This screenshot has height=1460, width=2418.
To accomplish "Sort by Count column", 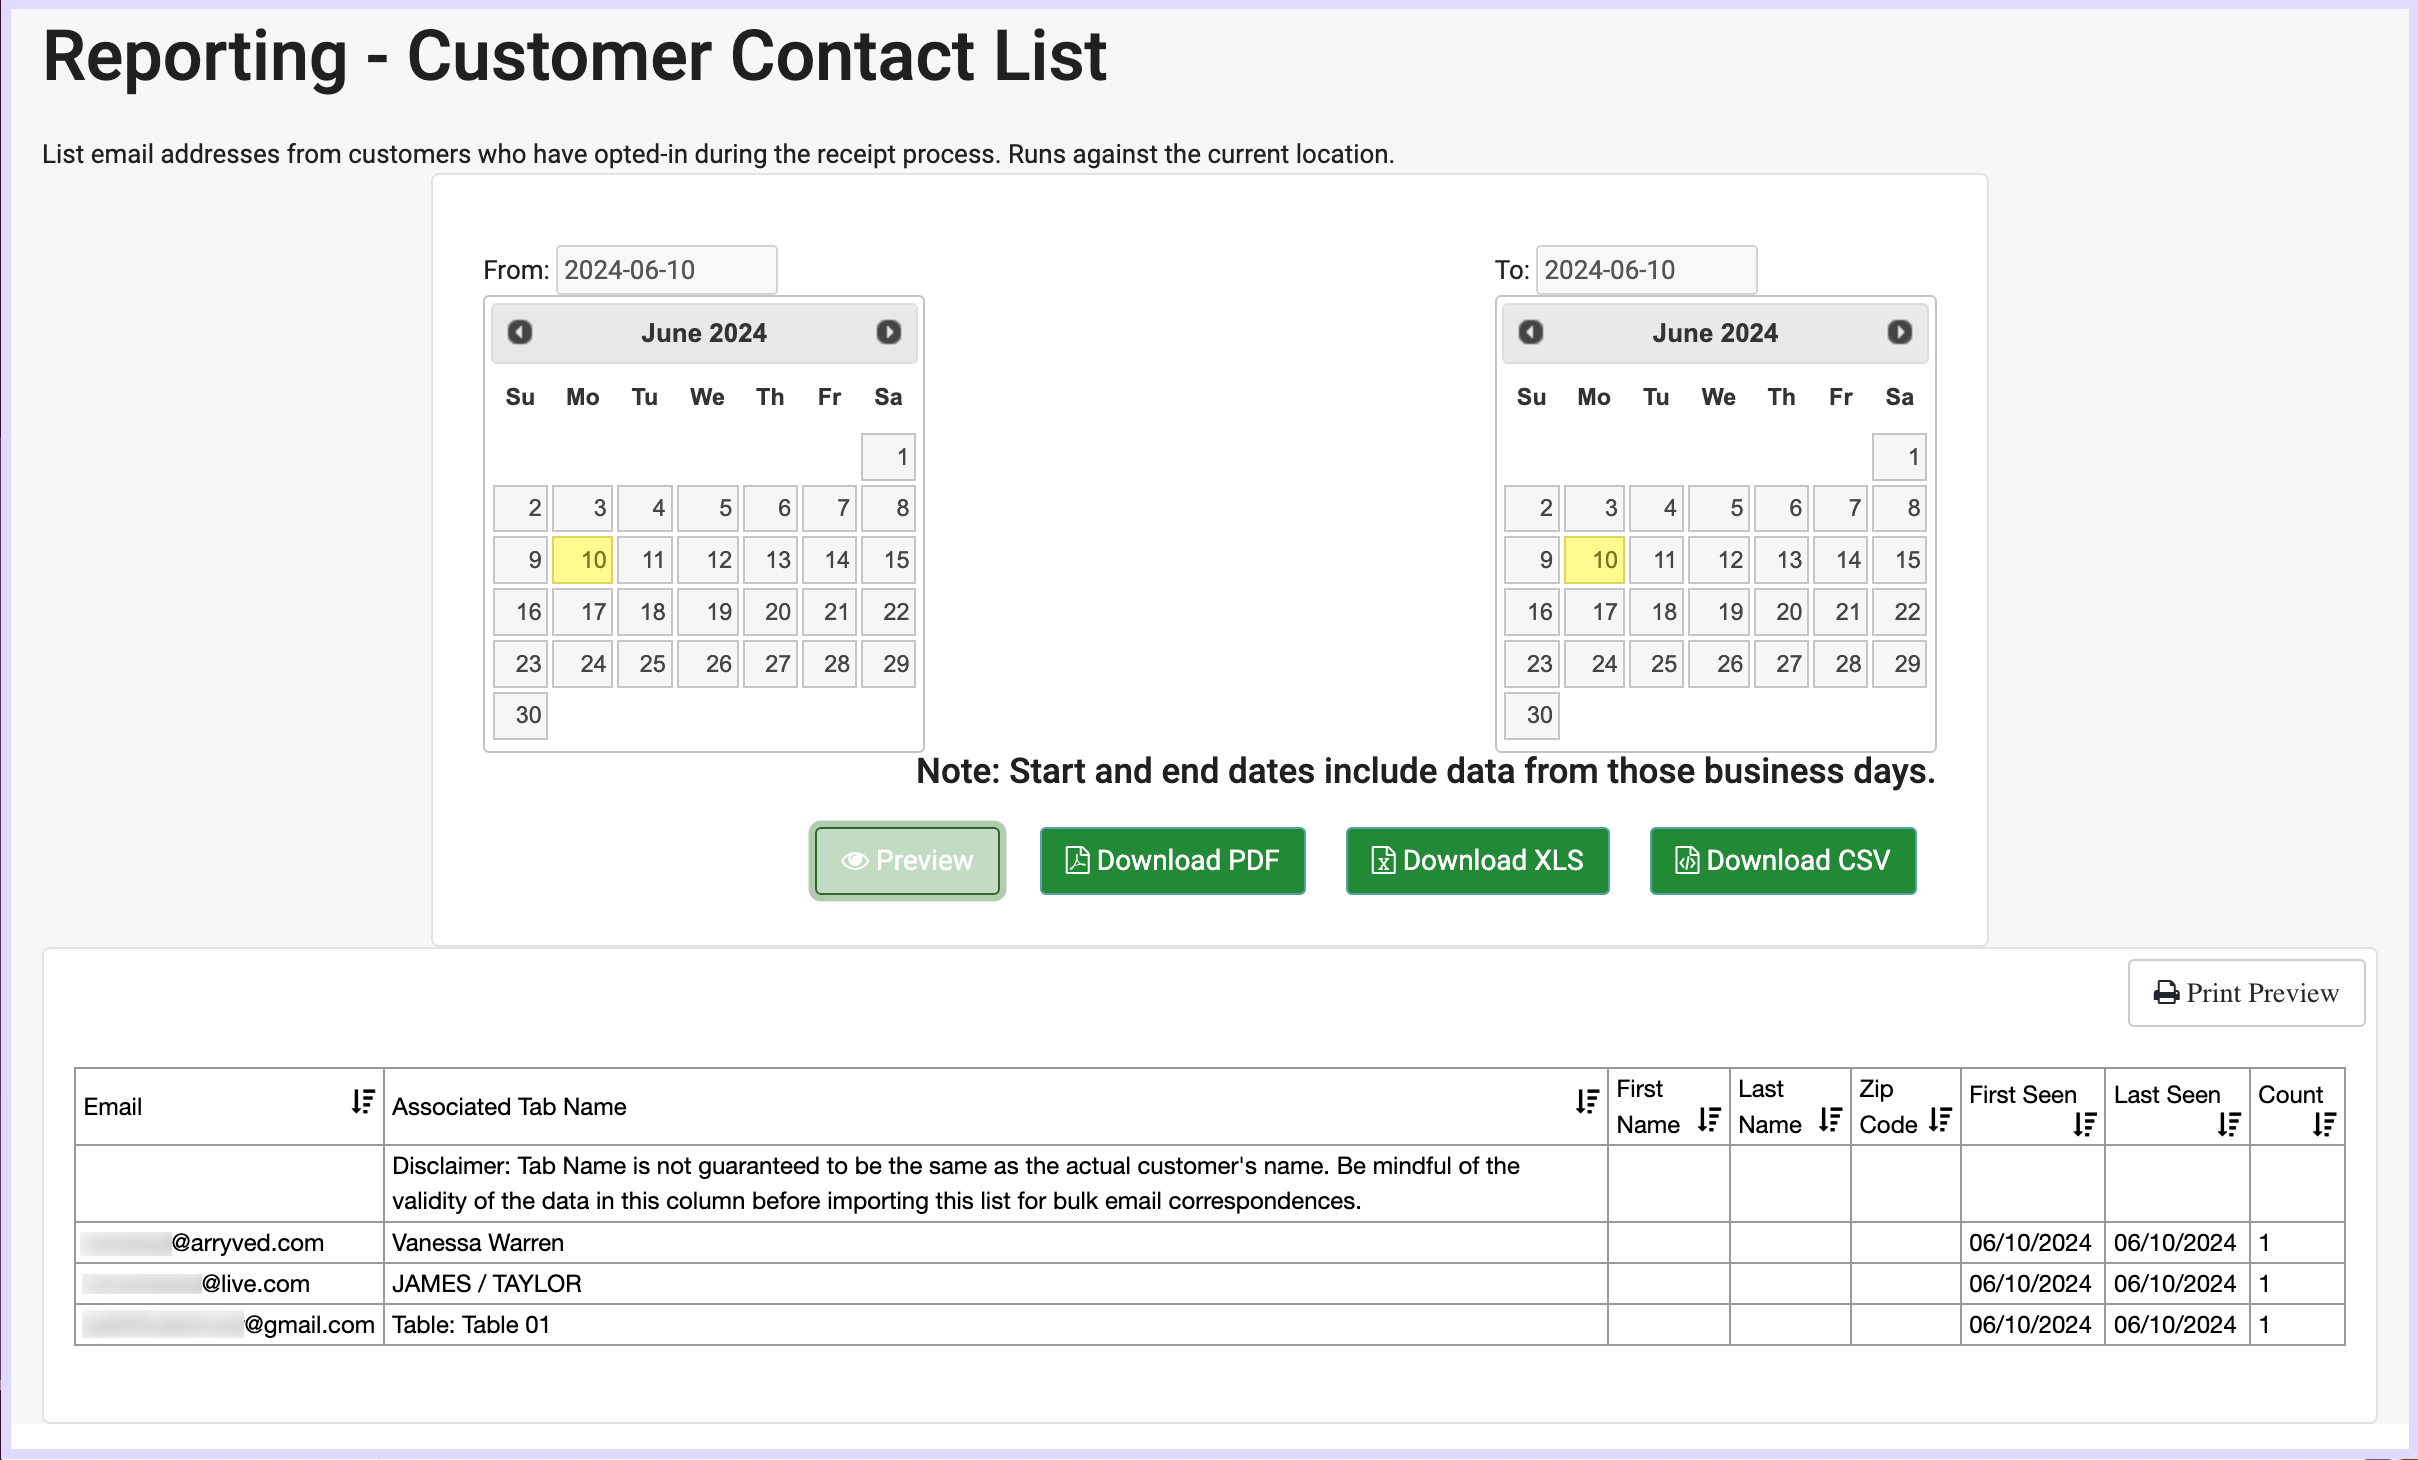I will [2324, 1125].
